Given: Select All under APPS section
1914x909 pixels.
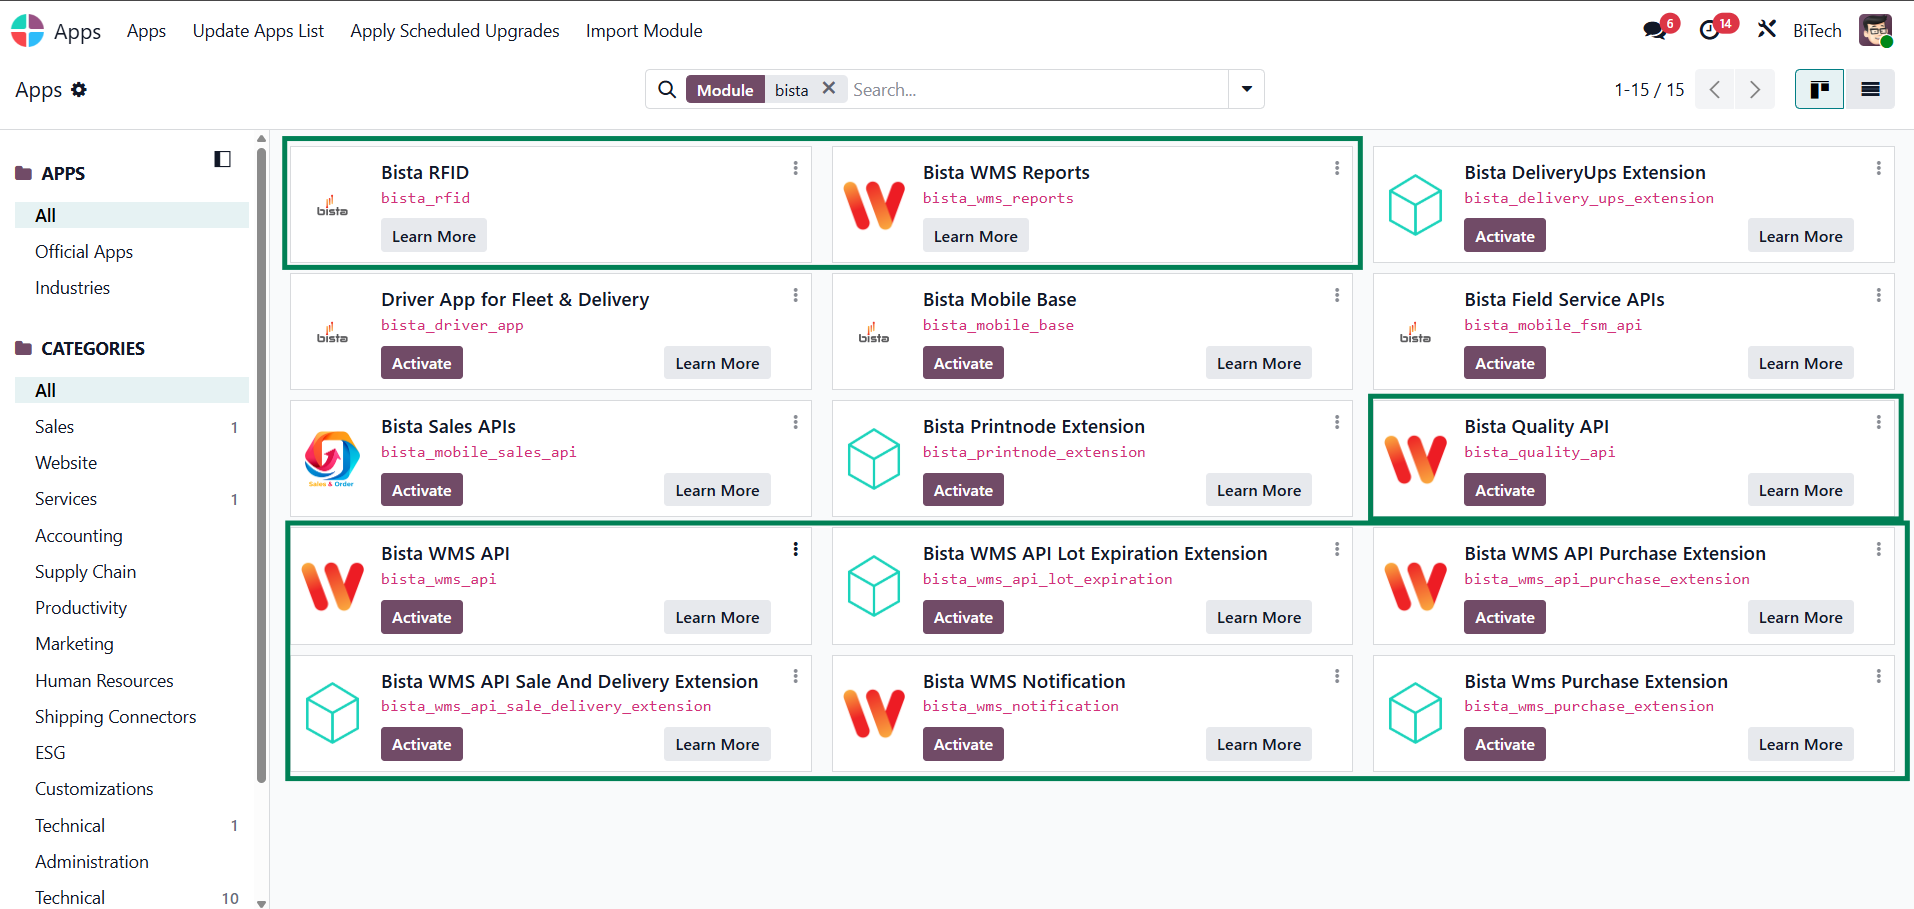Looking at the screenshot, I should click(x=132, y=215).
